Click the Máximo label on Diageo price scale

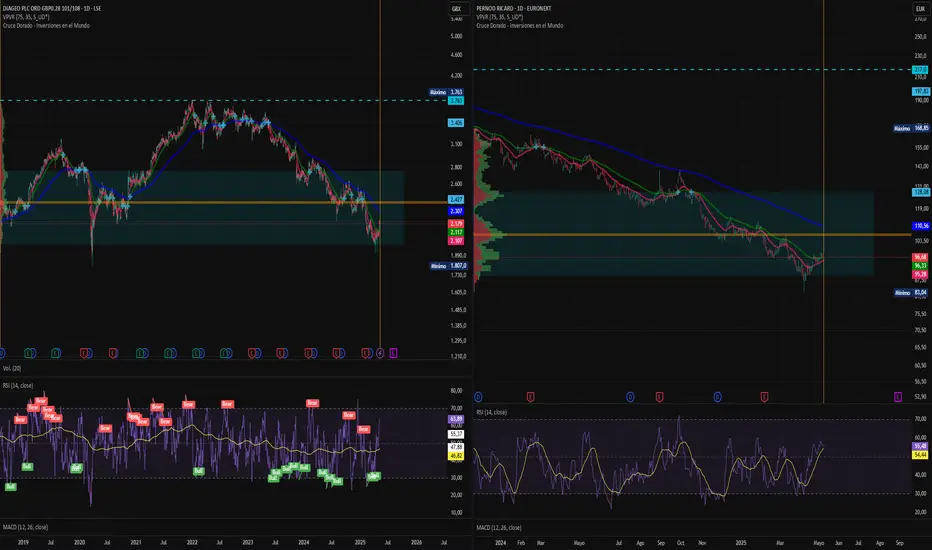click(x=437, y=92)
